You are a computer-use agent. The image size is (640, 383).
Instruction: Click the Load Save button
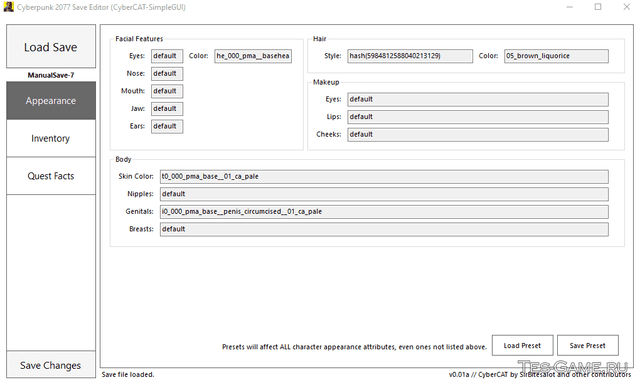(x=51, y=47)
